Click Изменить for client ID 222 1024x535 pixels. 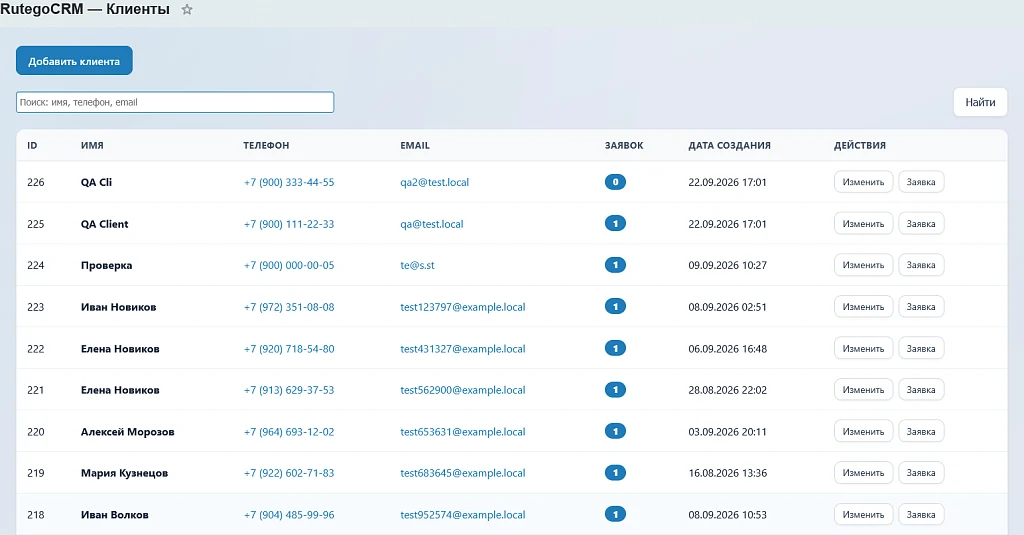click(x=863, y=349)
